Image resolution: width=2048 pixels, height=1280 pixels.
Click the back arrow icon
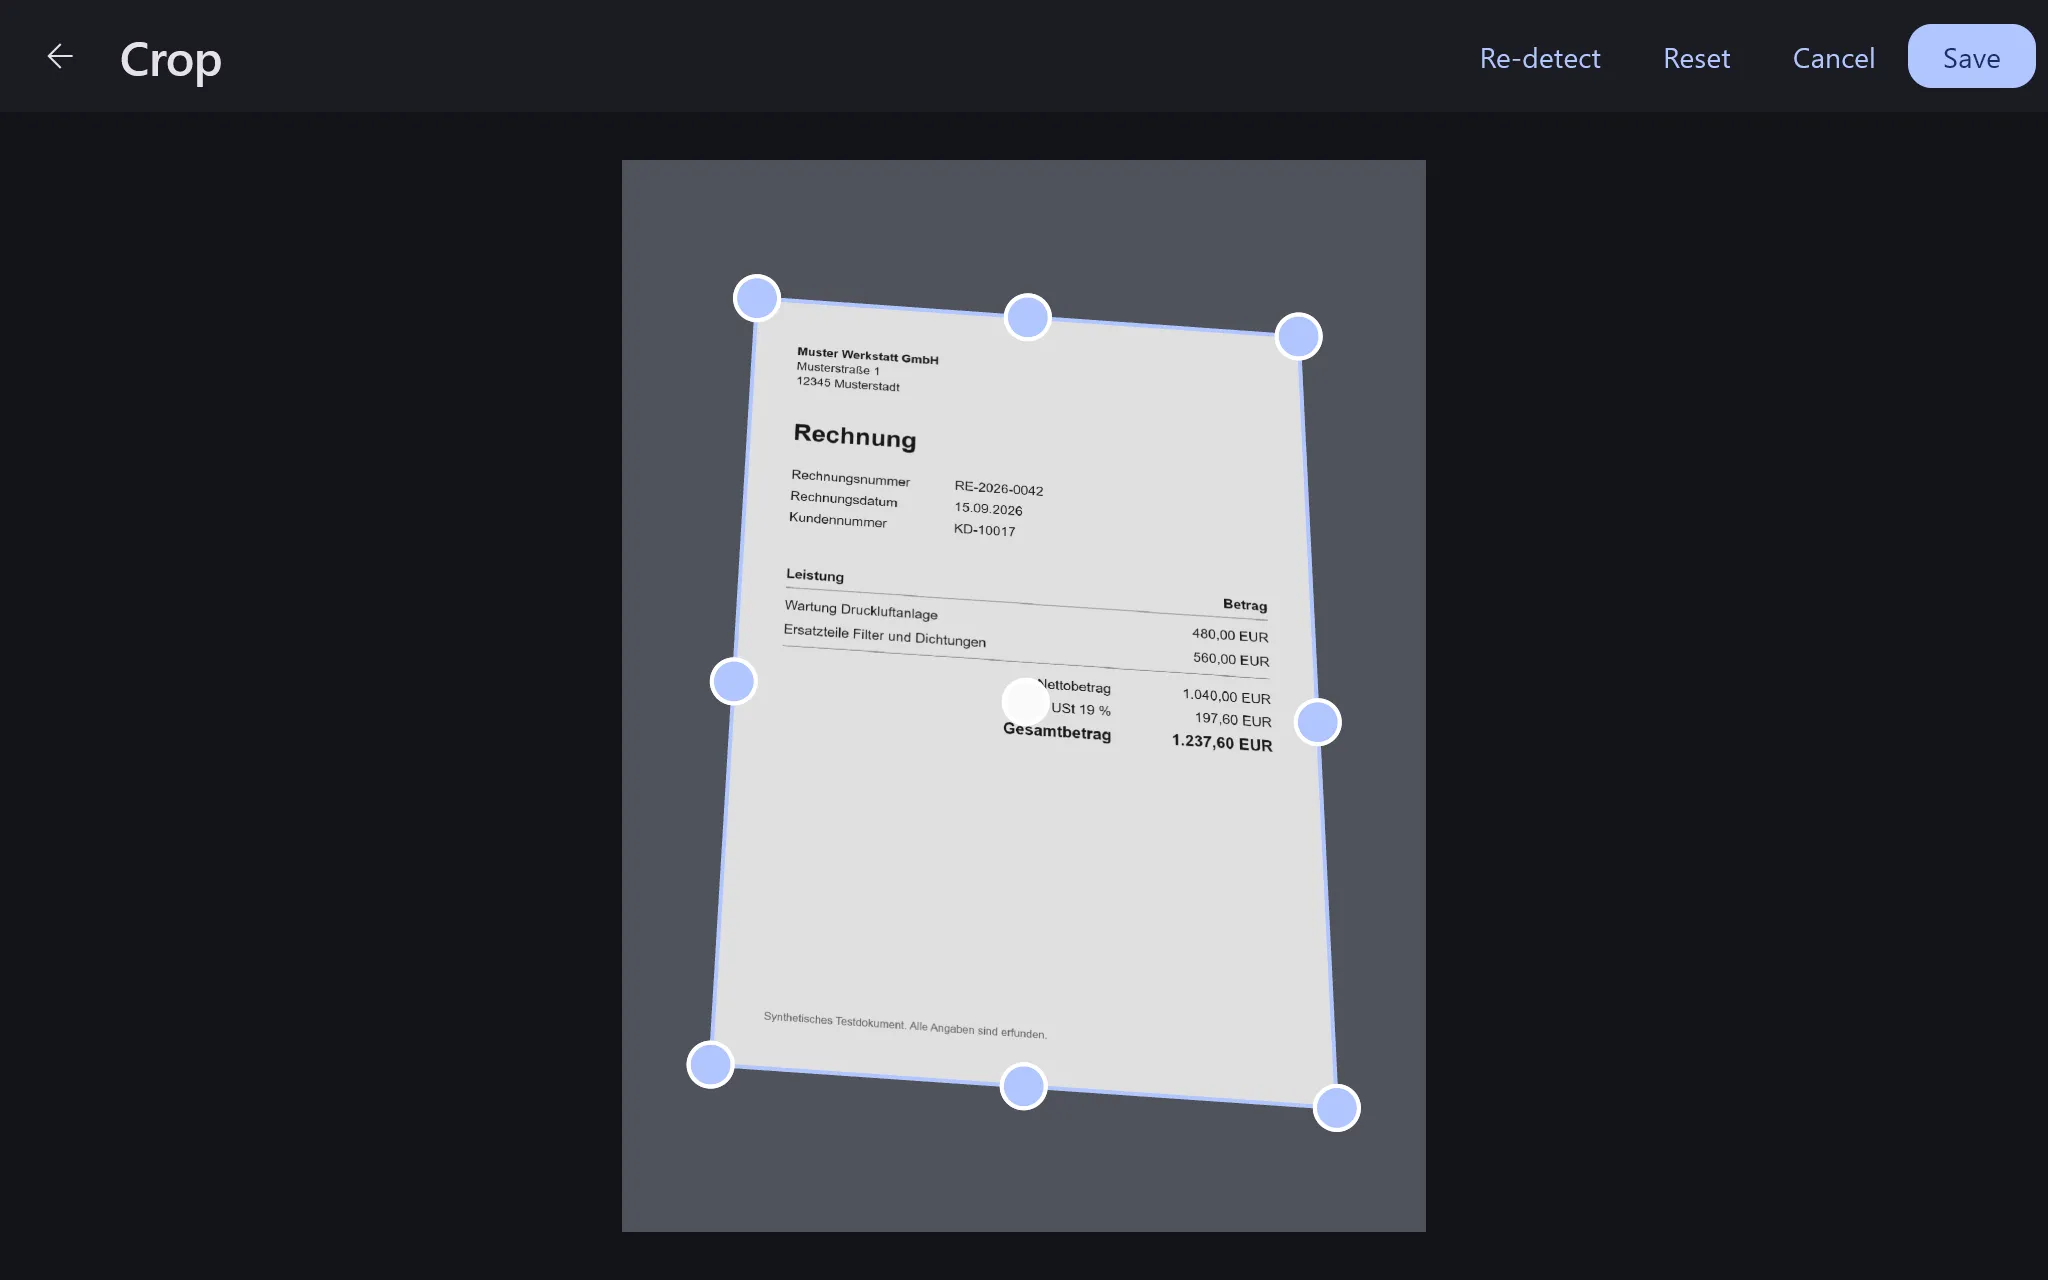coord(60,57)
